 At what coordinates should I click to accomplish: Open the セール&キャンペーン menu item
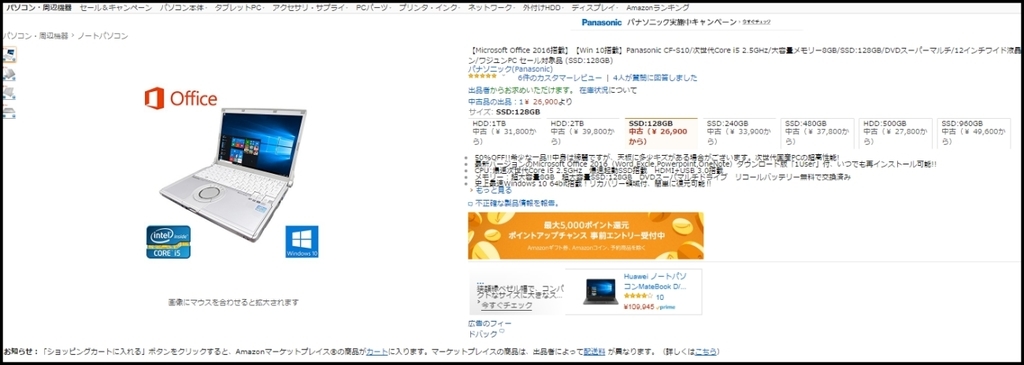(116, 8)
